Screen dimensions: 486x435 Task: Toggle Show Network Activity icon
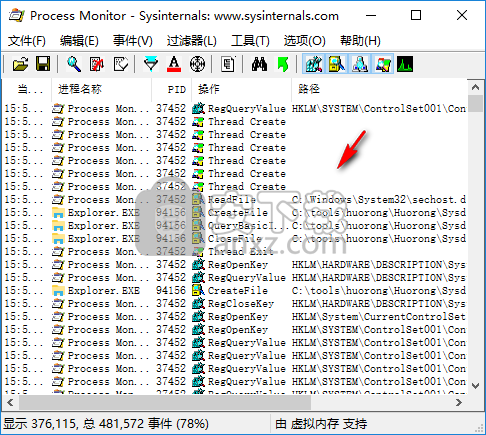(360, 64)
